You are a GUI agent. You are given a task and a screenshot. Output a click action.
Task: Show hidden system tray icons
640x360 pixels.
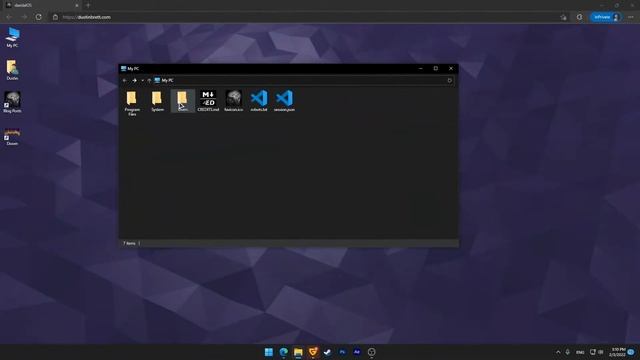(x=558, y=352)
